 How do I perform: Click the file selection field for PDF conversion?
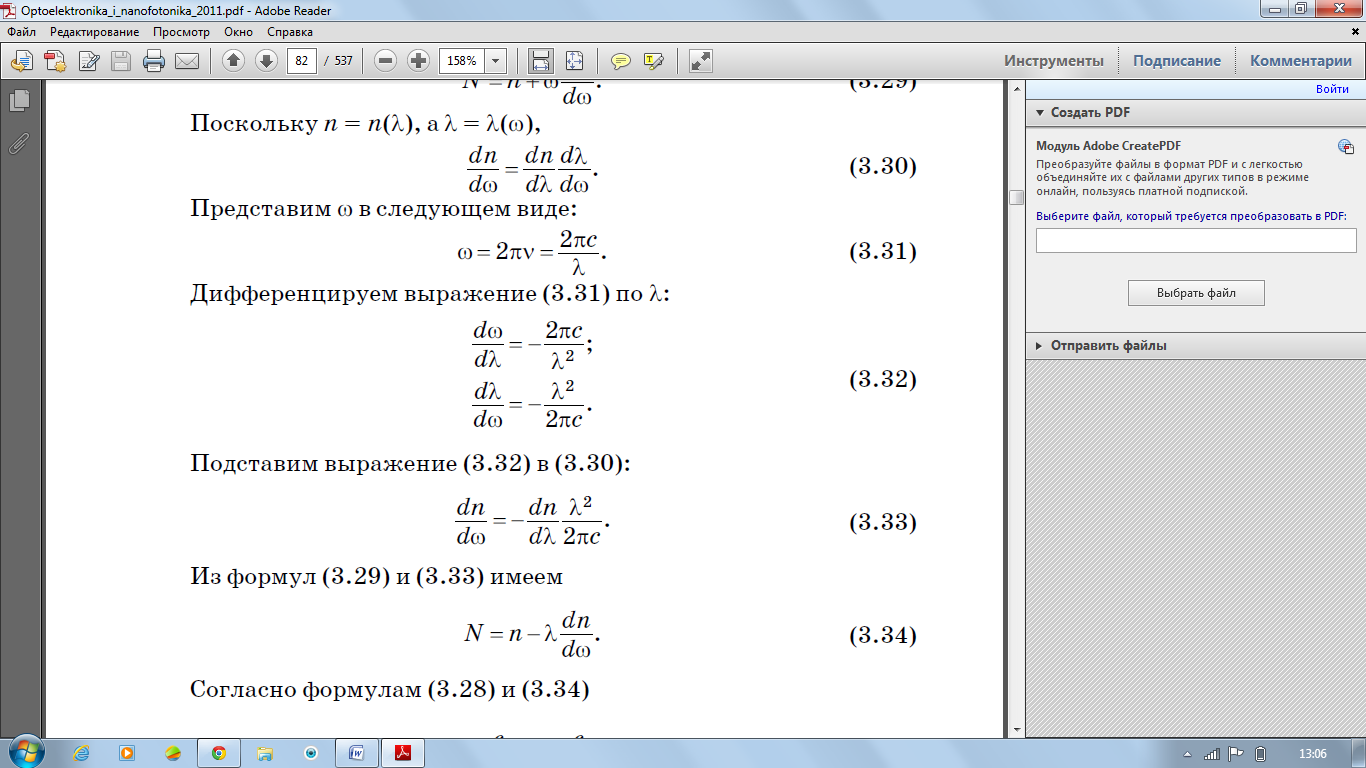pyautogui.click(x=1196, y=240)
